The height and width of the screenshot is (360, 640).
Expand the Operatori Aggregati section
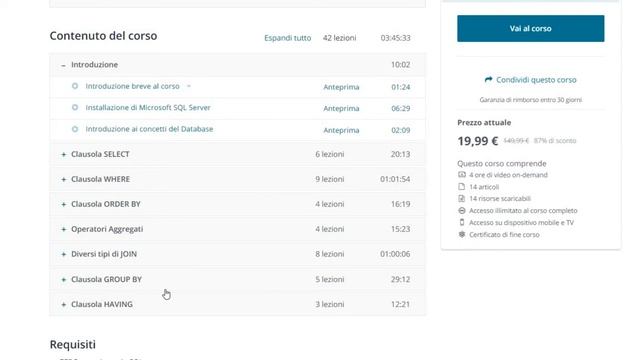(x=63, y=229)
